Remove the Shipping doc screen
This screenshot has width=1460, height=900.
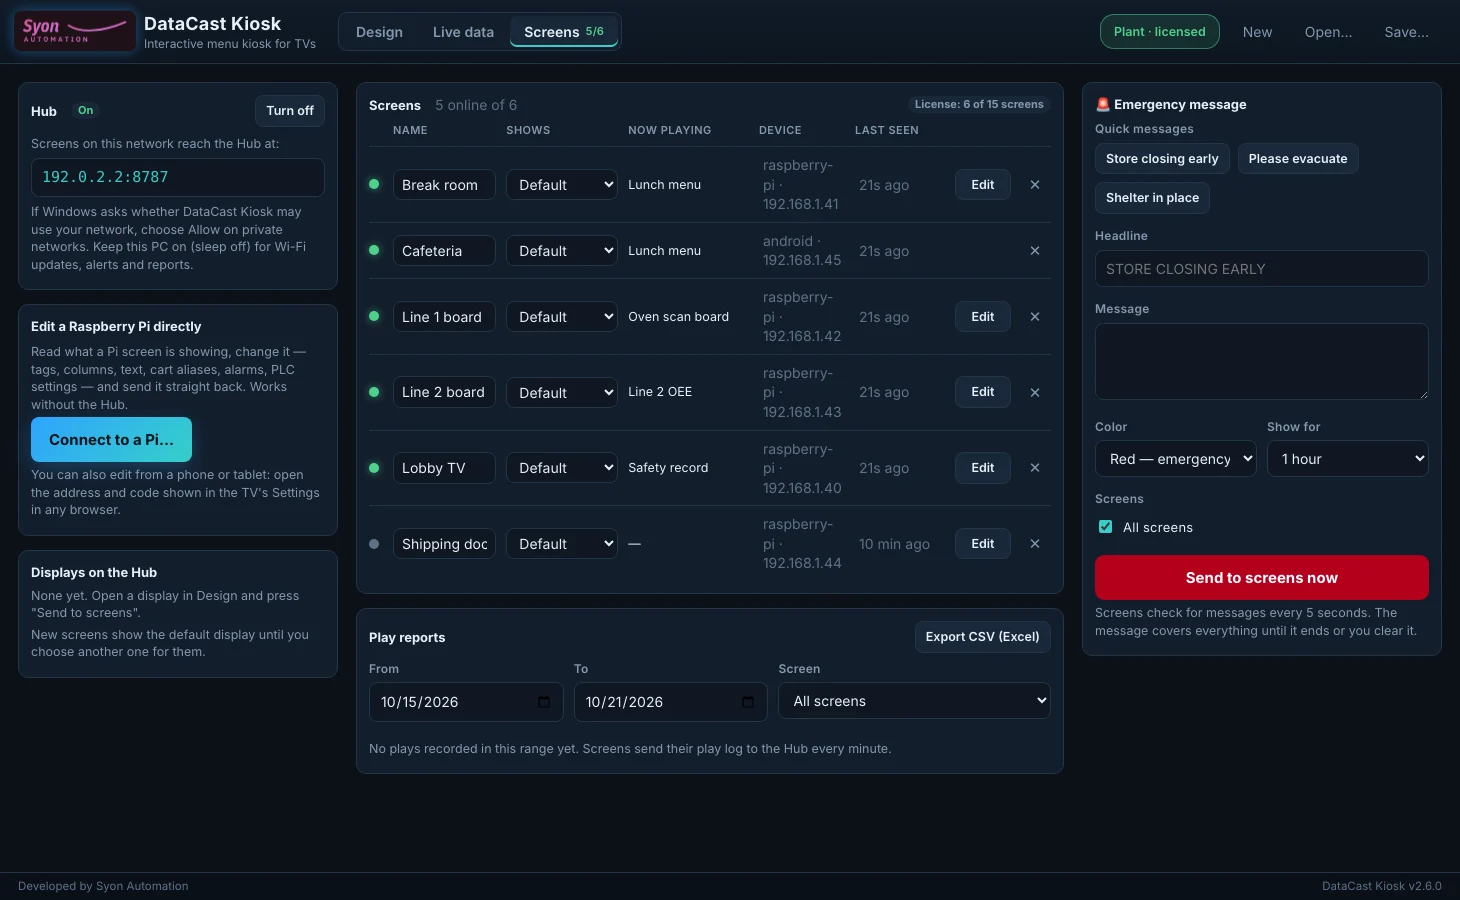pyautogui.click(x=1035, y=544)
